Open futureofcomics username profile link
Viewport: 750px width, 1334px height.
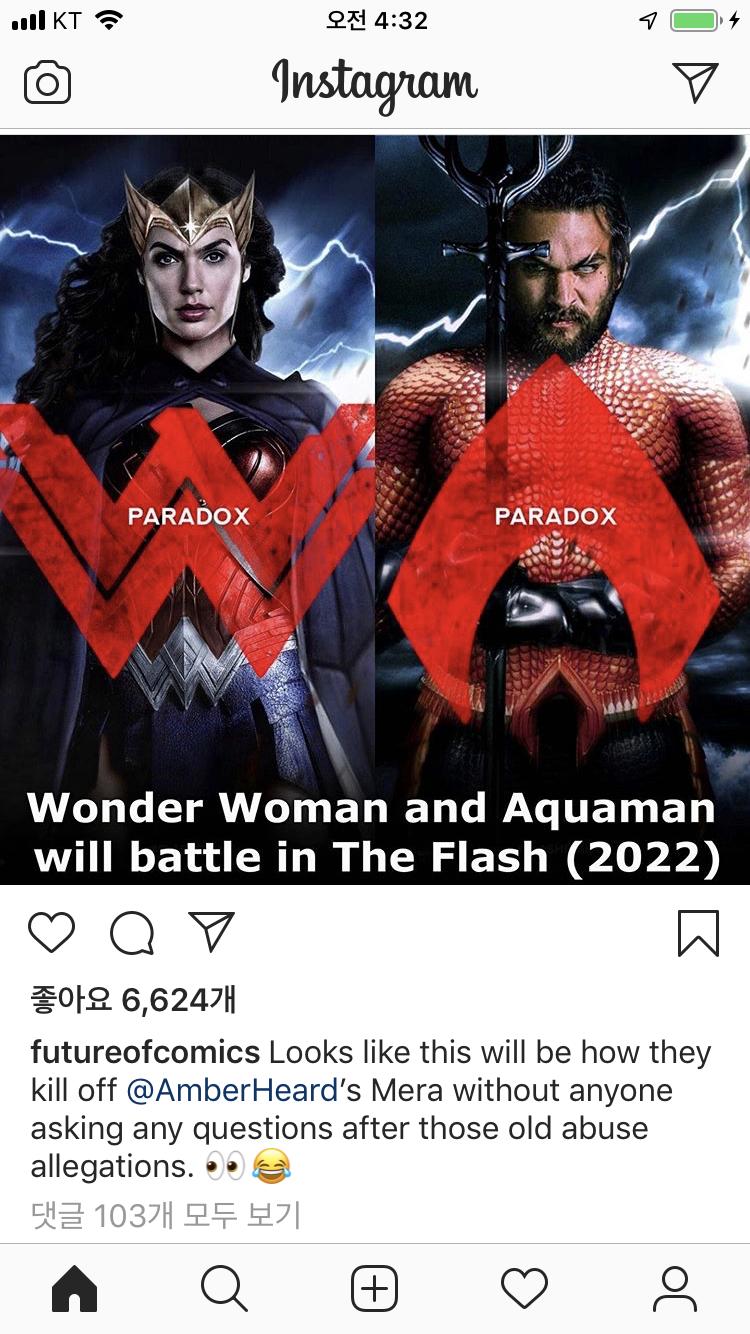146,1052
